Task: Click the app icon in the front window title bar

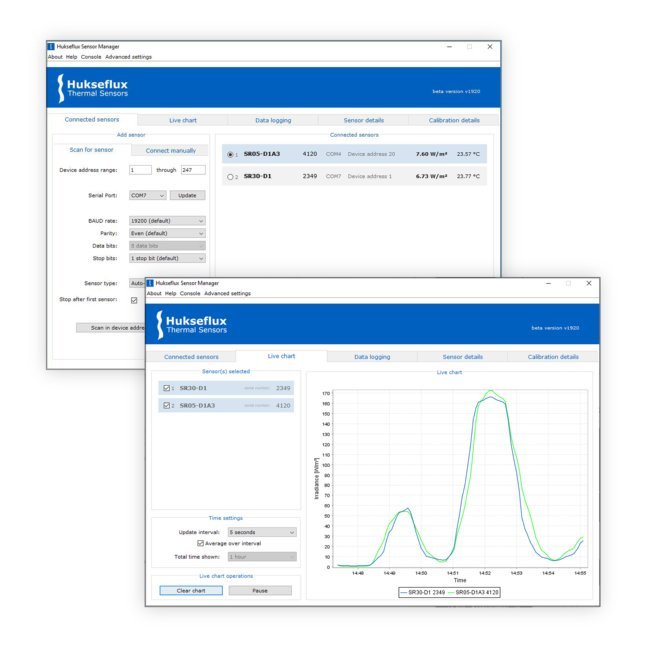Action: 150,283
